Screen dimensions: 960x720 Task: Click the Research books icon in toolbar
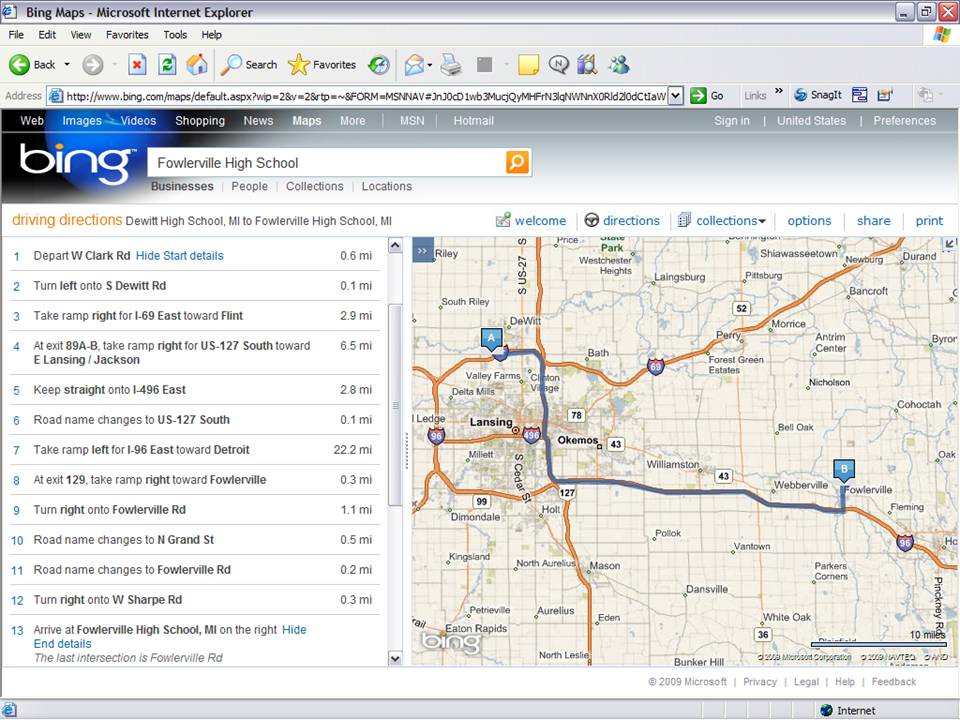tap(587, 64)
